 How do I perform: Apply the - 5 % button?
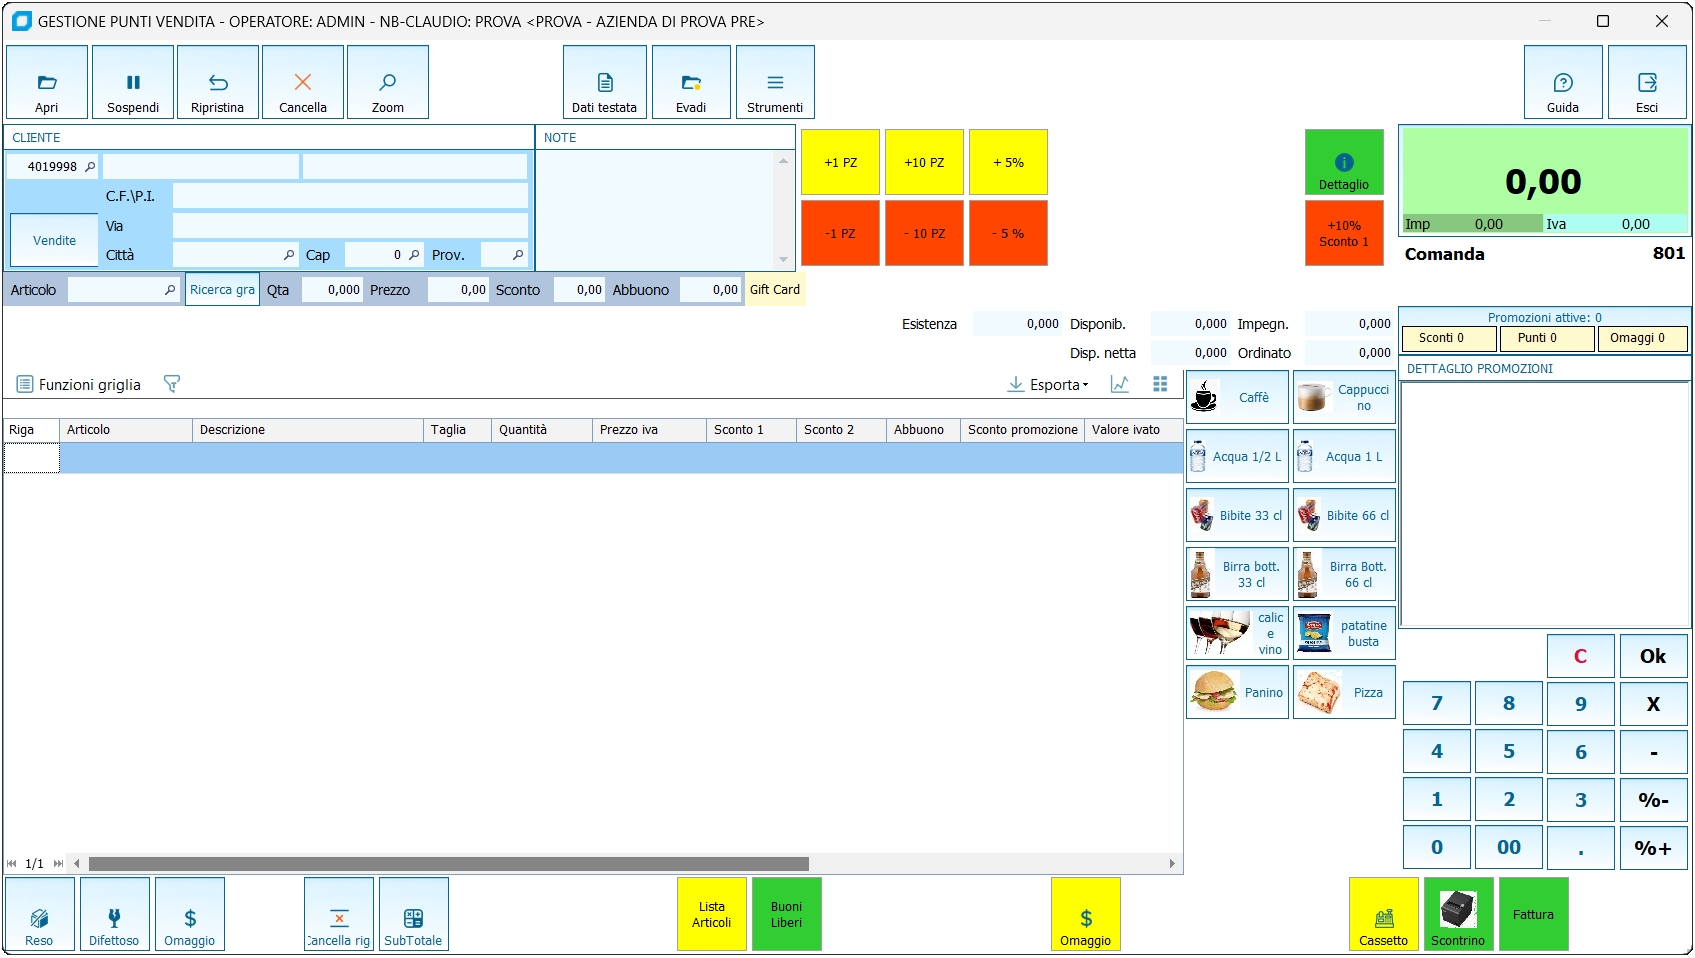1008,233
